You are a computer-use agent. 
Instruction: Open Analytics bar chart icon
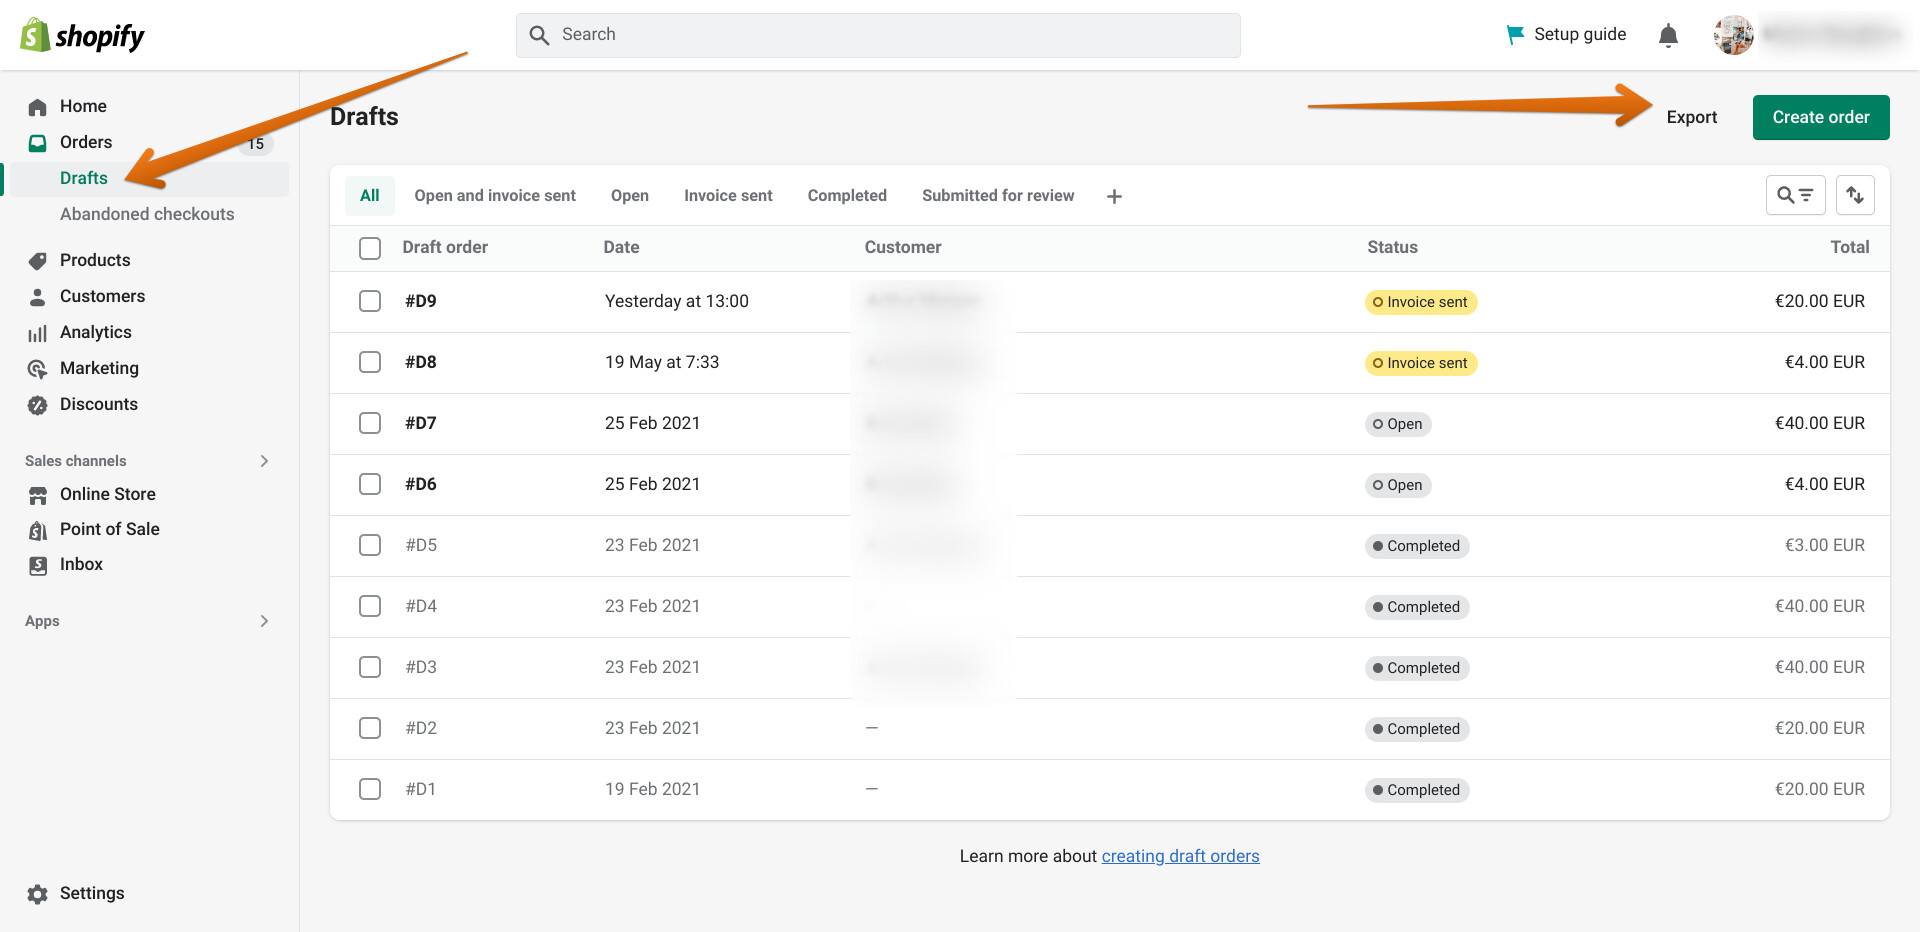tap(38, 333)
